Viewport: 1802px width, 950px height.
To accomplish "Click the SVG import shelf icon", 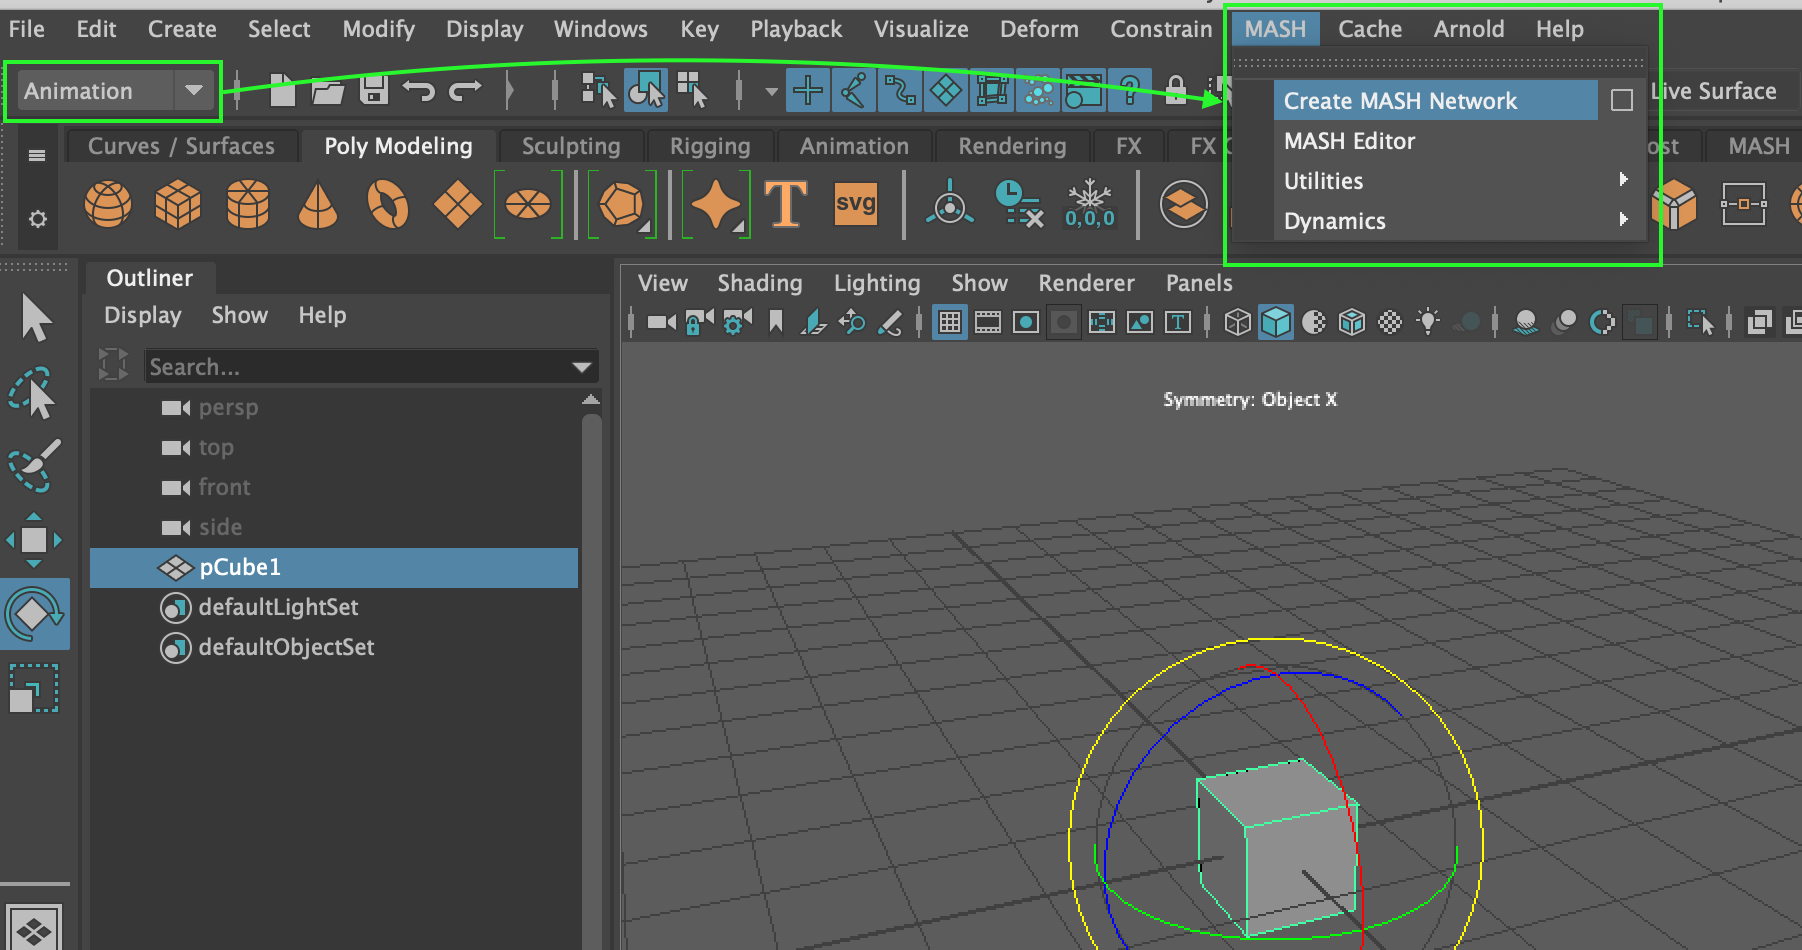I will 855,204.
